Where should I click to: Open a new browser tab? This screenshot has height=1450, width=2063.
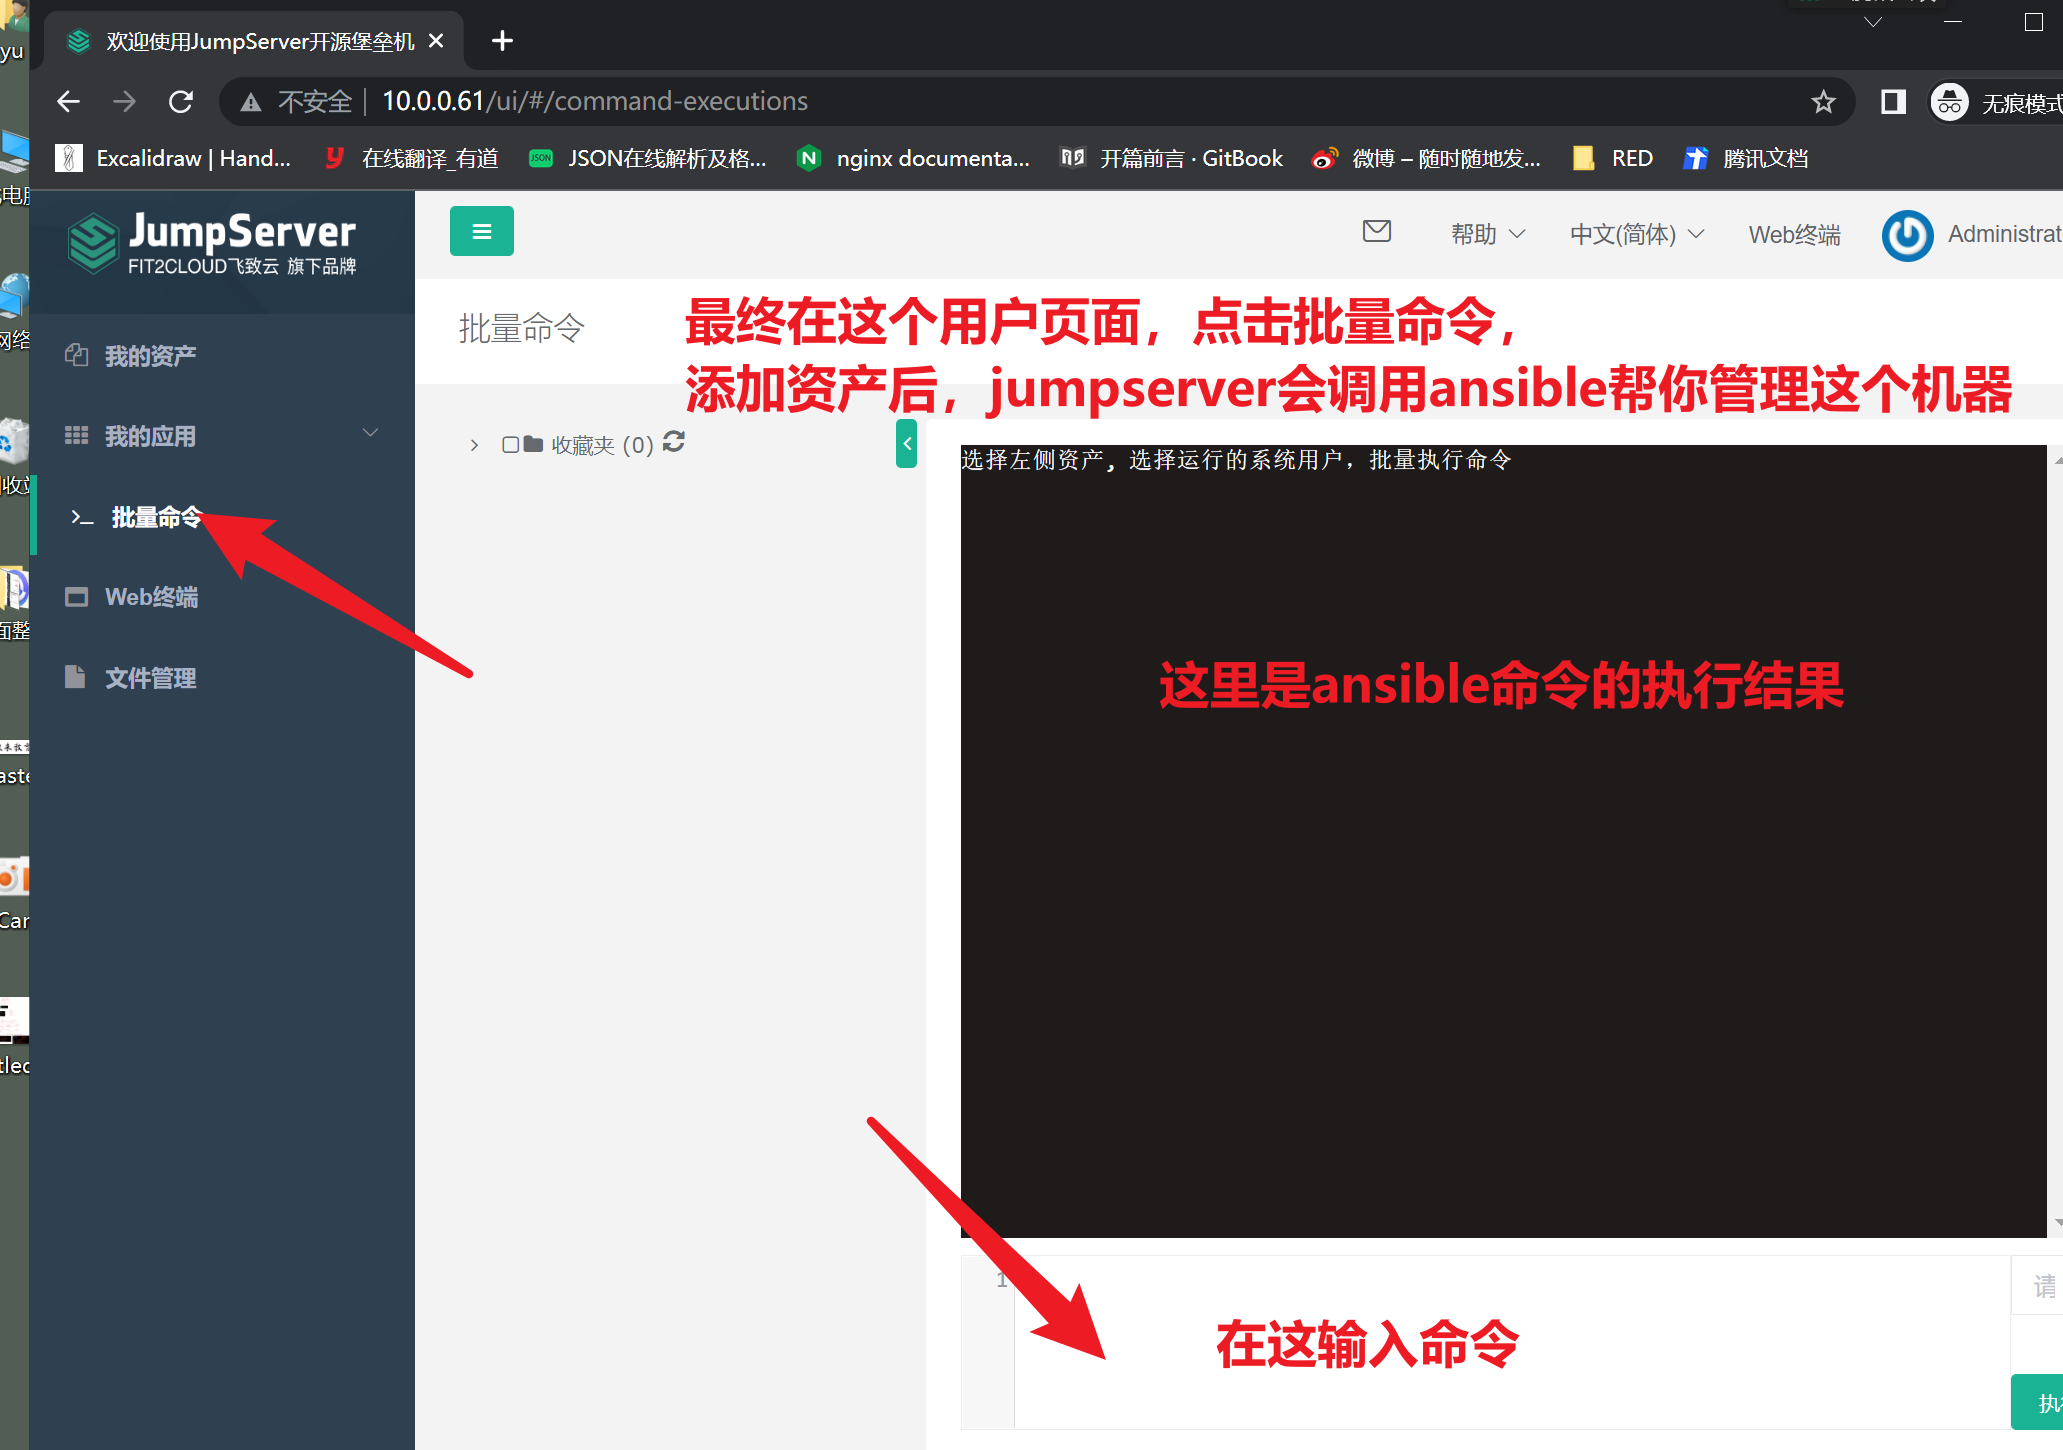coord(502,41)
